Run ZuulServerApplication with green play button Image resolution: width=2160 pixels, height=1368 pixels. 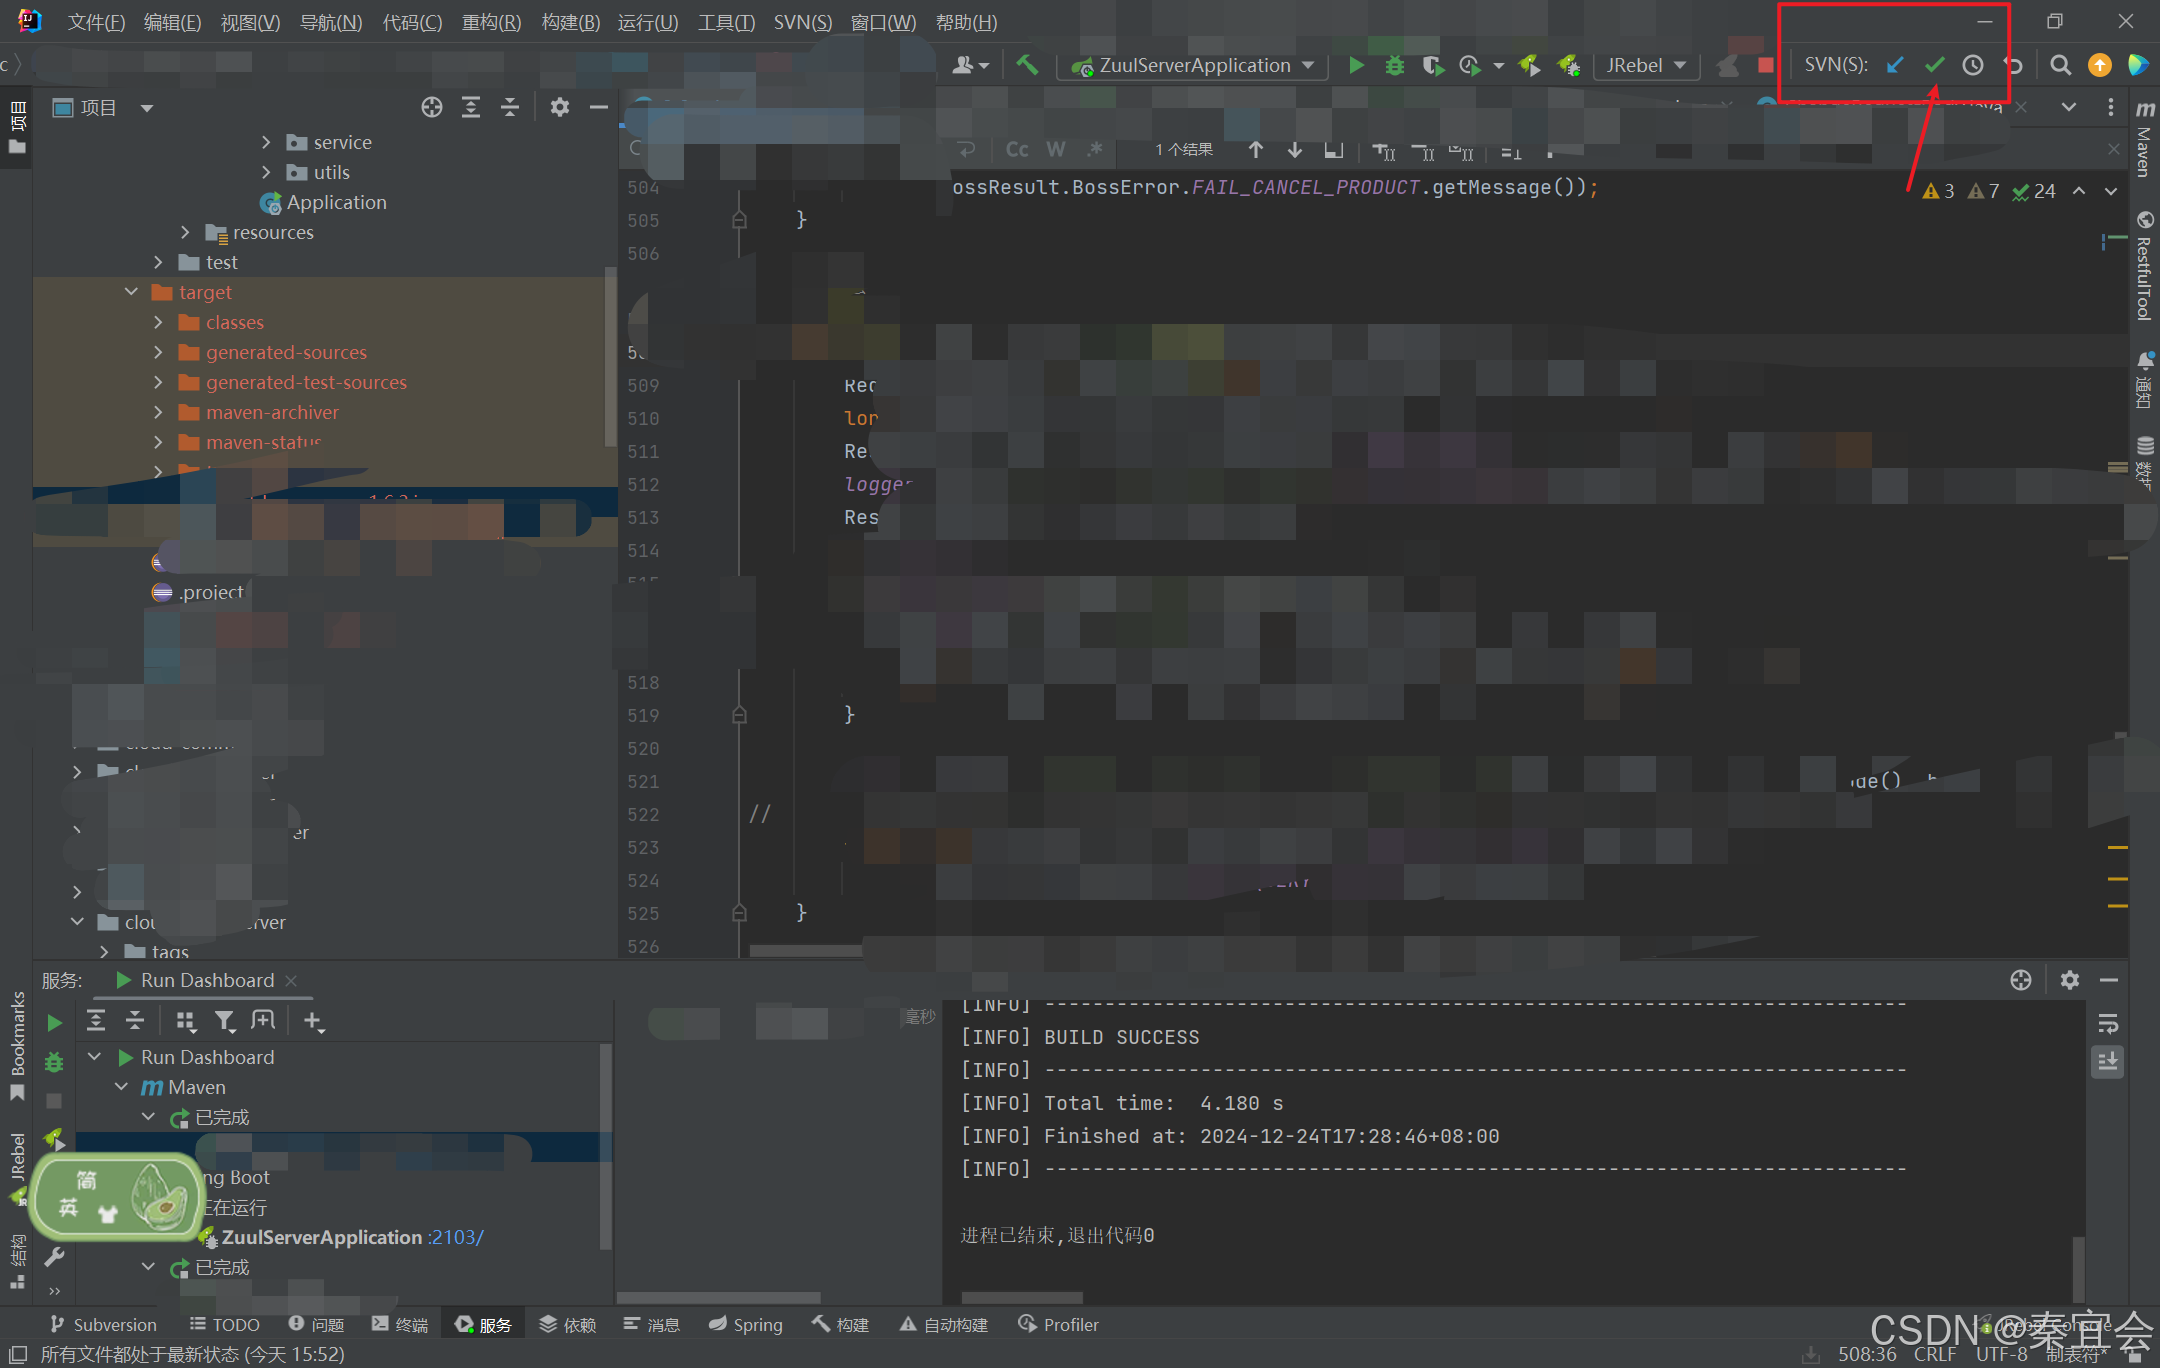(1356, 65)
